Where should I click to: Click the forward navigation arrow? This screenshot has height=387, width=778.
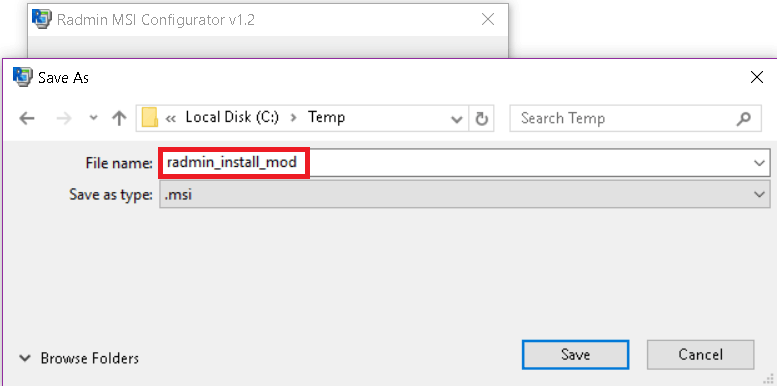point(64,119)
